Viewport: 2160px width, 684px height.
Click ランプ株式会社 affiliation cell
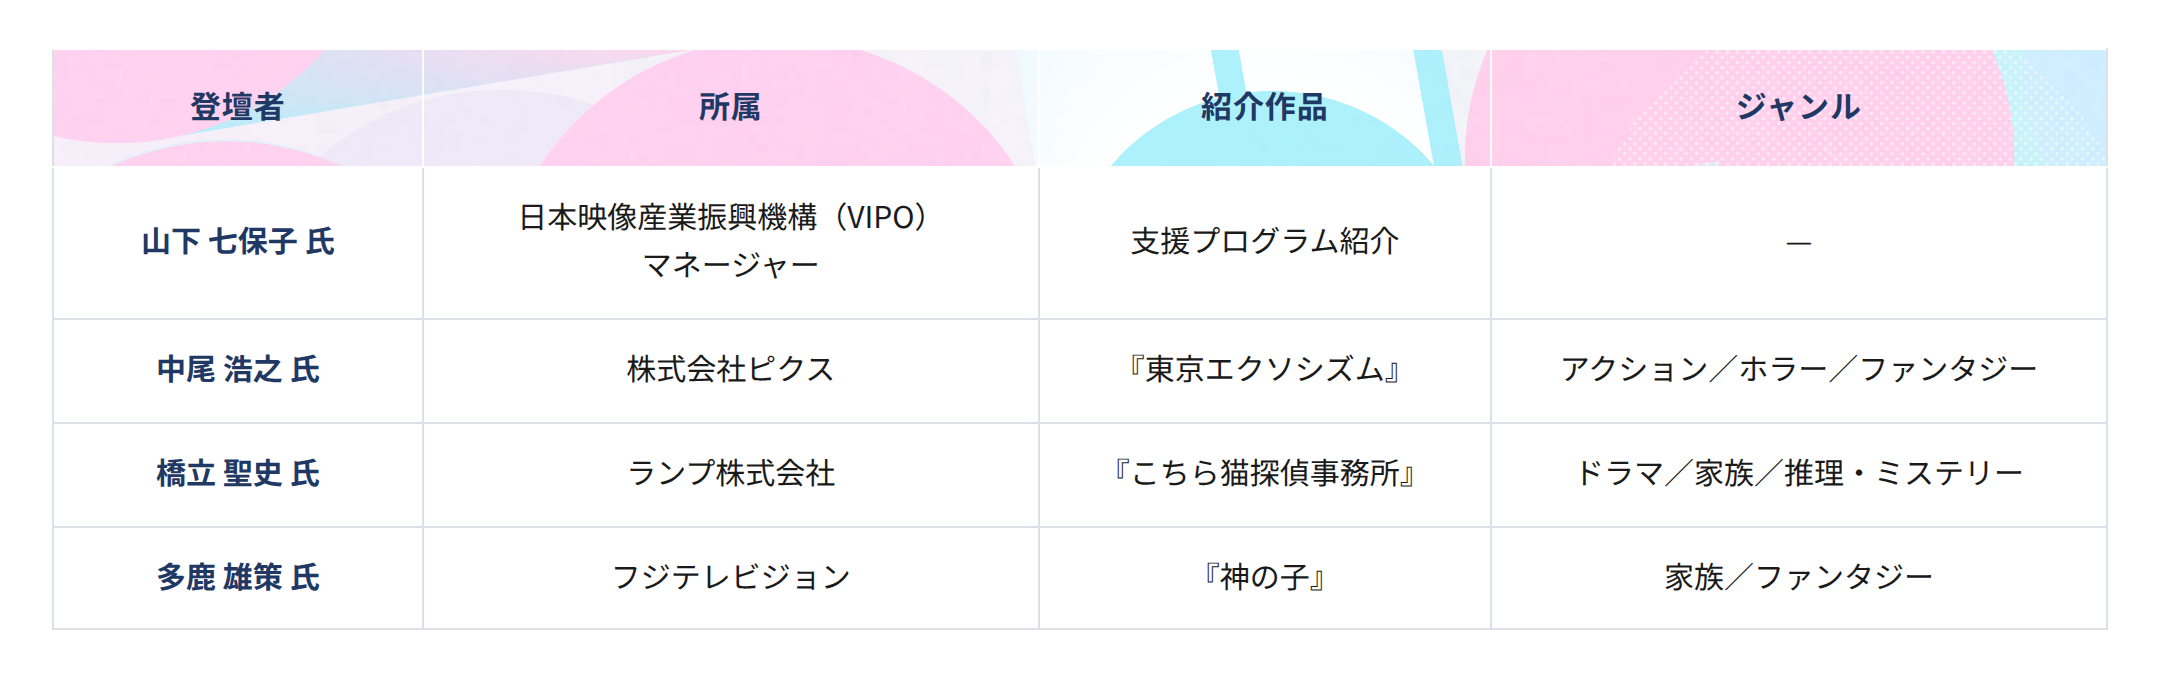point(730,473)
